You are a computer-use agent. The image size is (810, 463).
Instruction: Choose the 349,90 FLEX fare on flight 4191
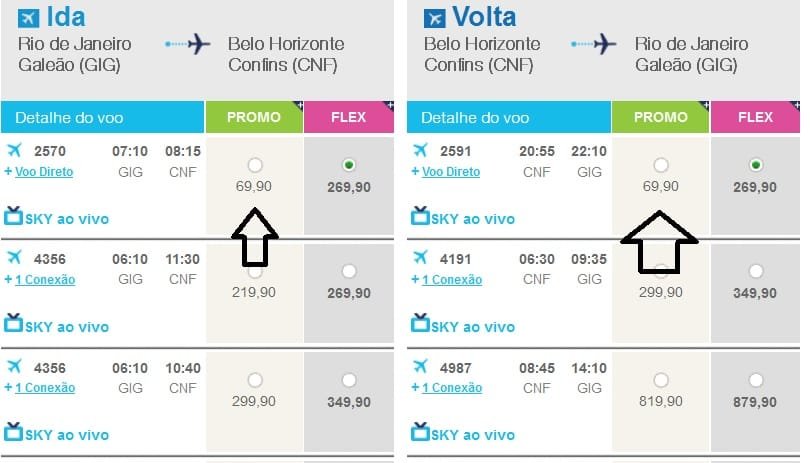click(x=756, y=271)
